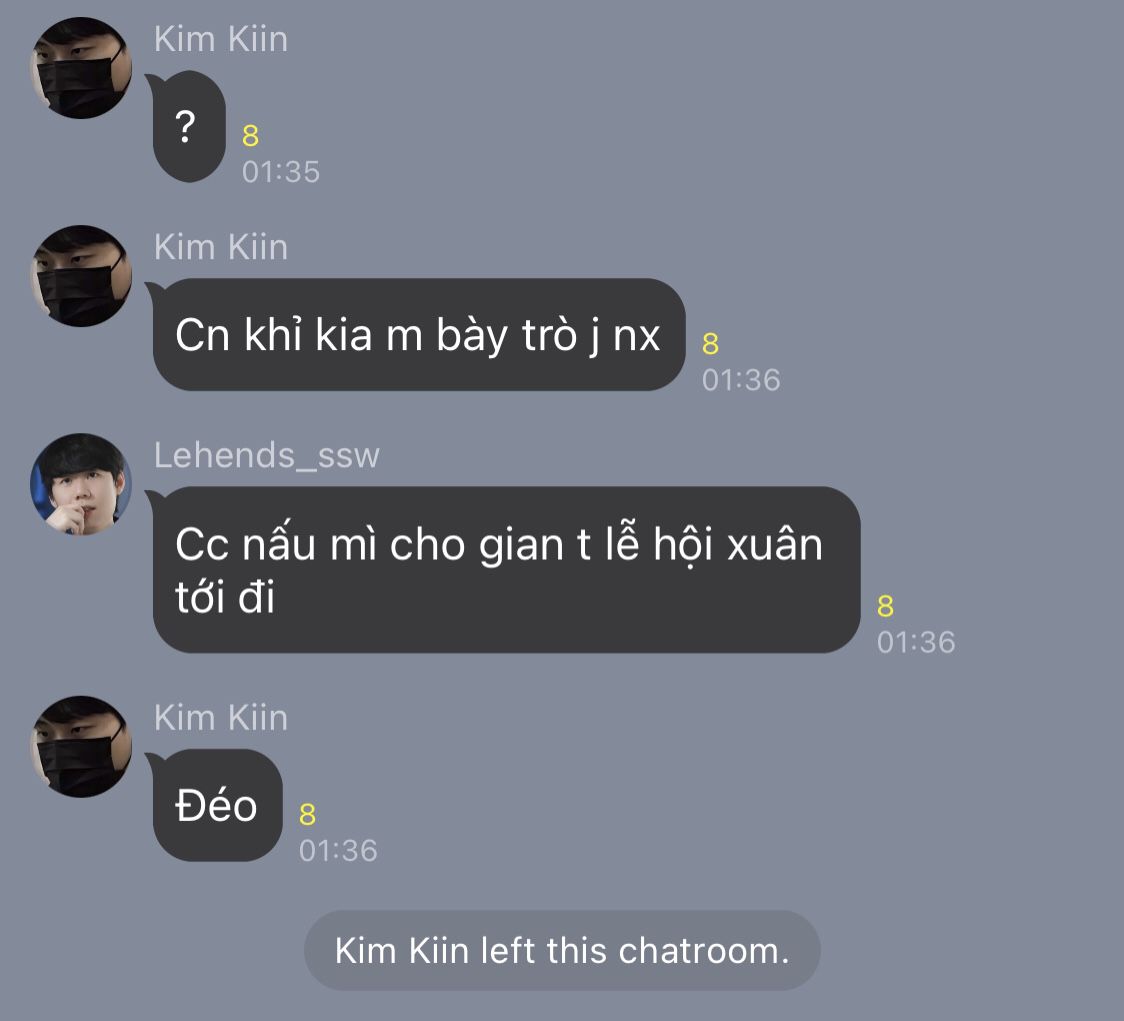Tap the 01:36 timestamp beside the "Đéo" message
1124x1021 pixels.
(x=338, y=851)
